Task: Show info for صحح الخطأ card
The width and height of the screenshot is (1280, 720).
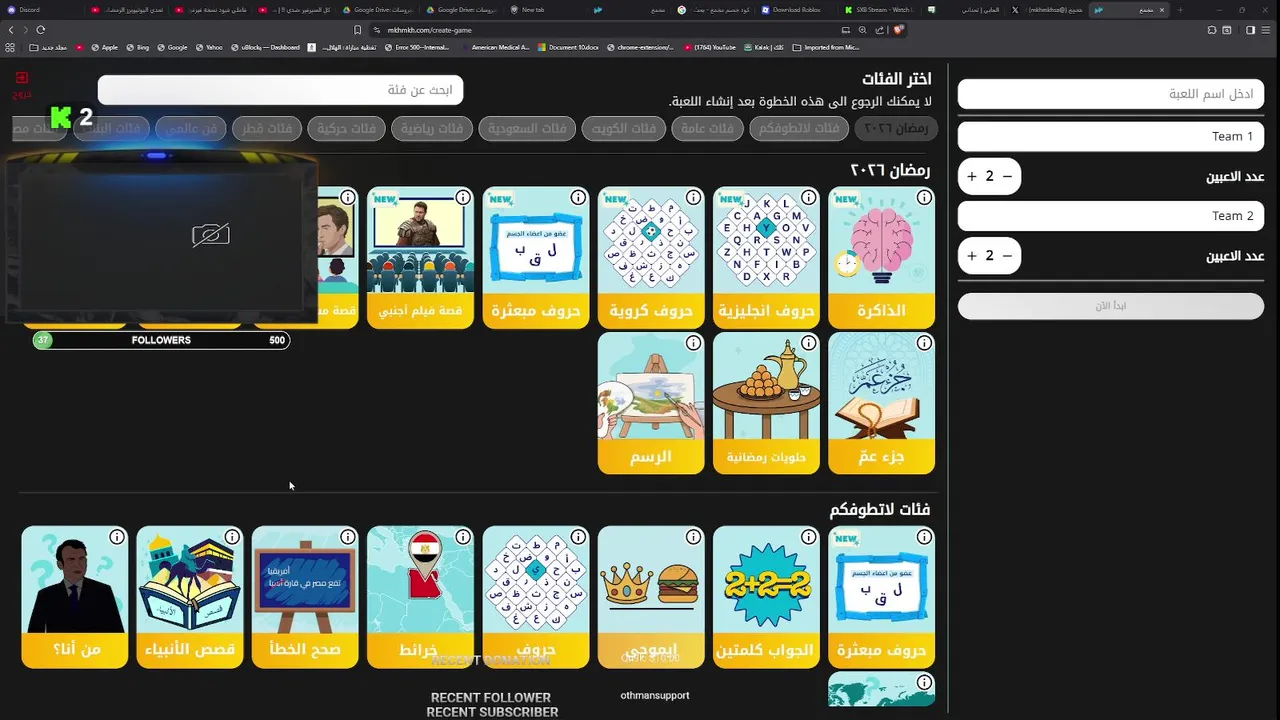Action: pos(347,537)
